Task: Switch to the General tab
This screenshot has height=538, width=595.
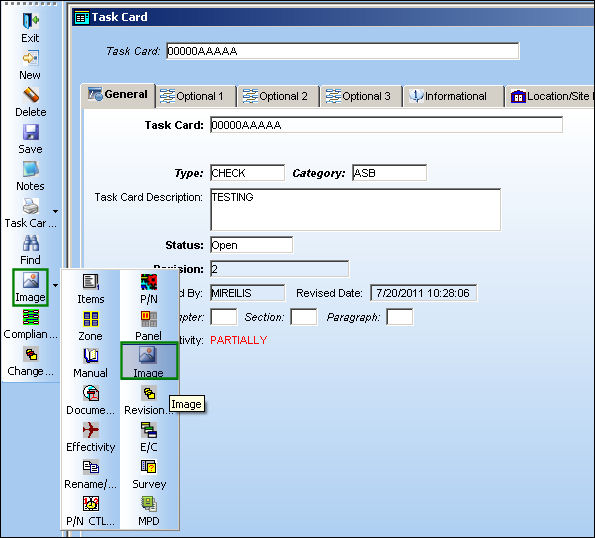Action: tap(118, 94)
